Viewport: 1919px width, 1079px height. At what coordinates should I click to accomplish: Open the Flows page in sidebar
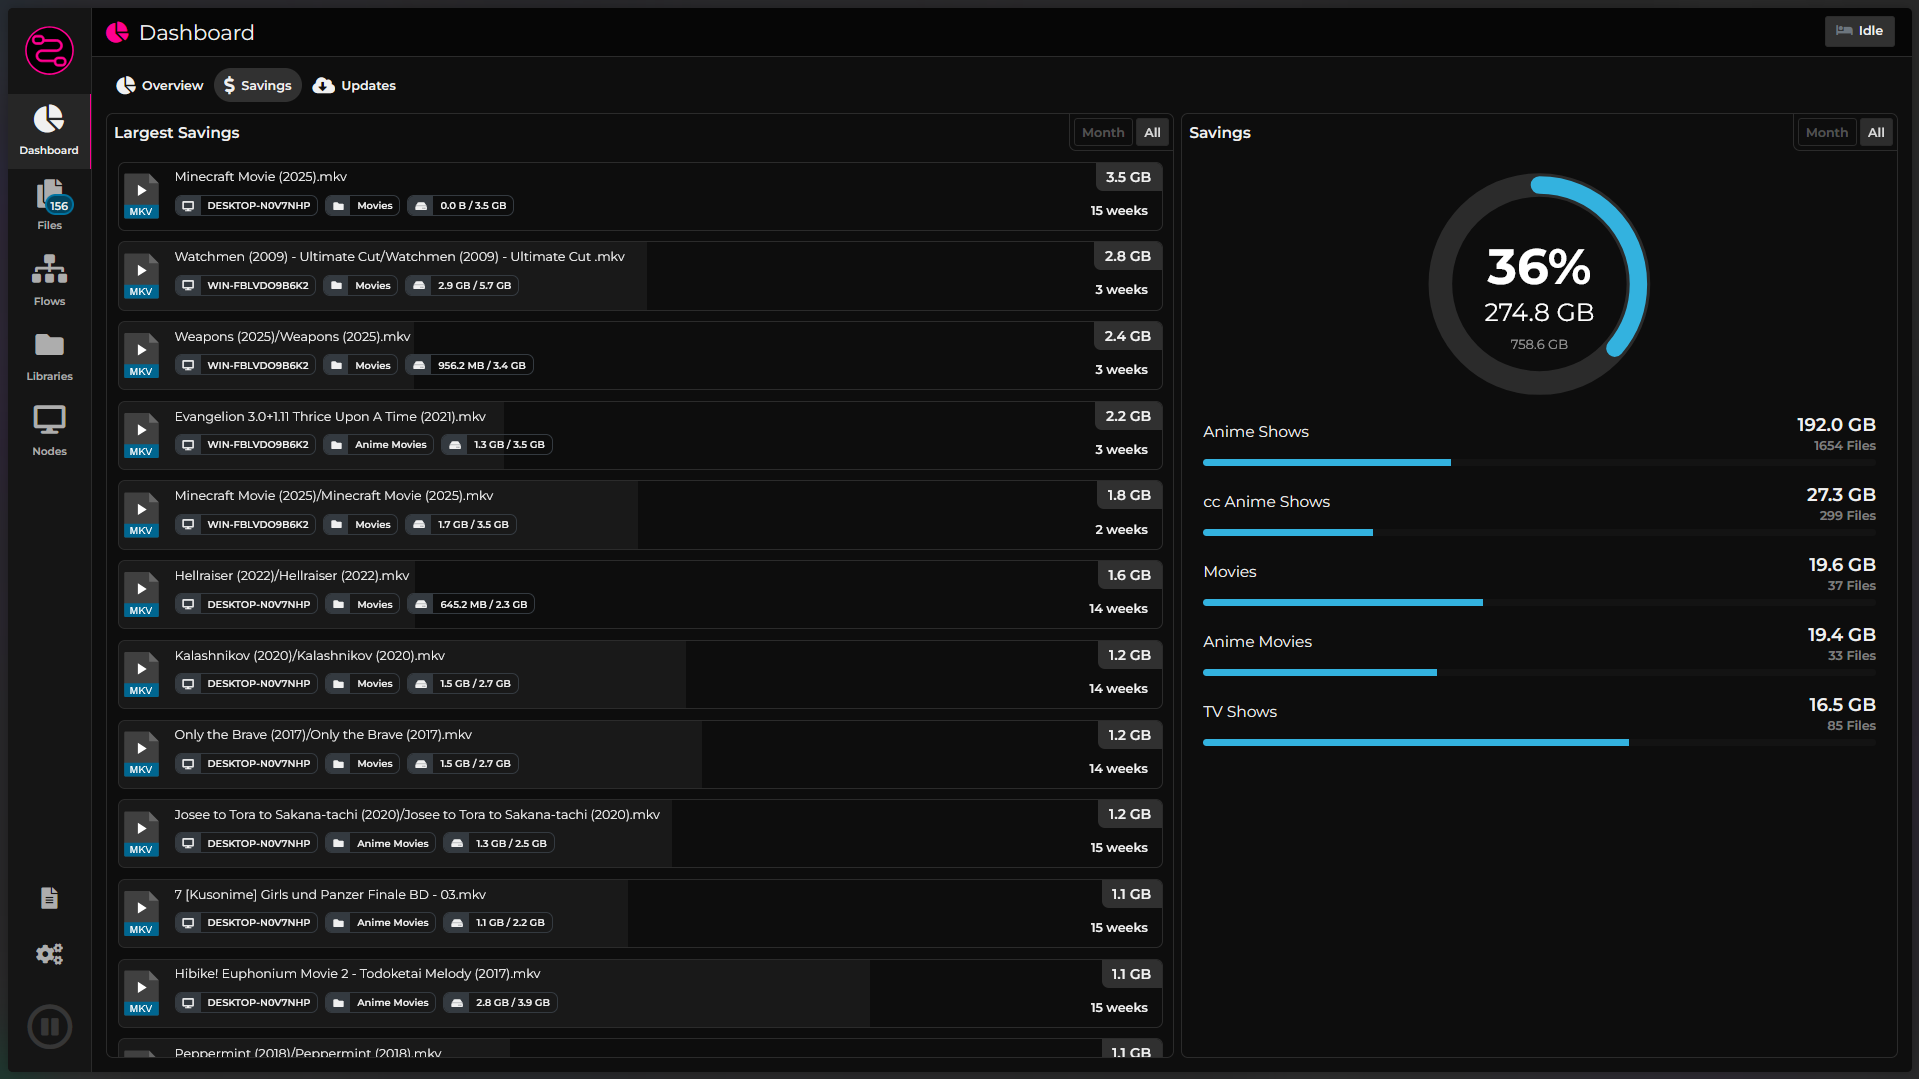tap(49, 280)
